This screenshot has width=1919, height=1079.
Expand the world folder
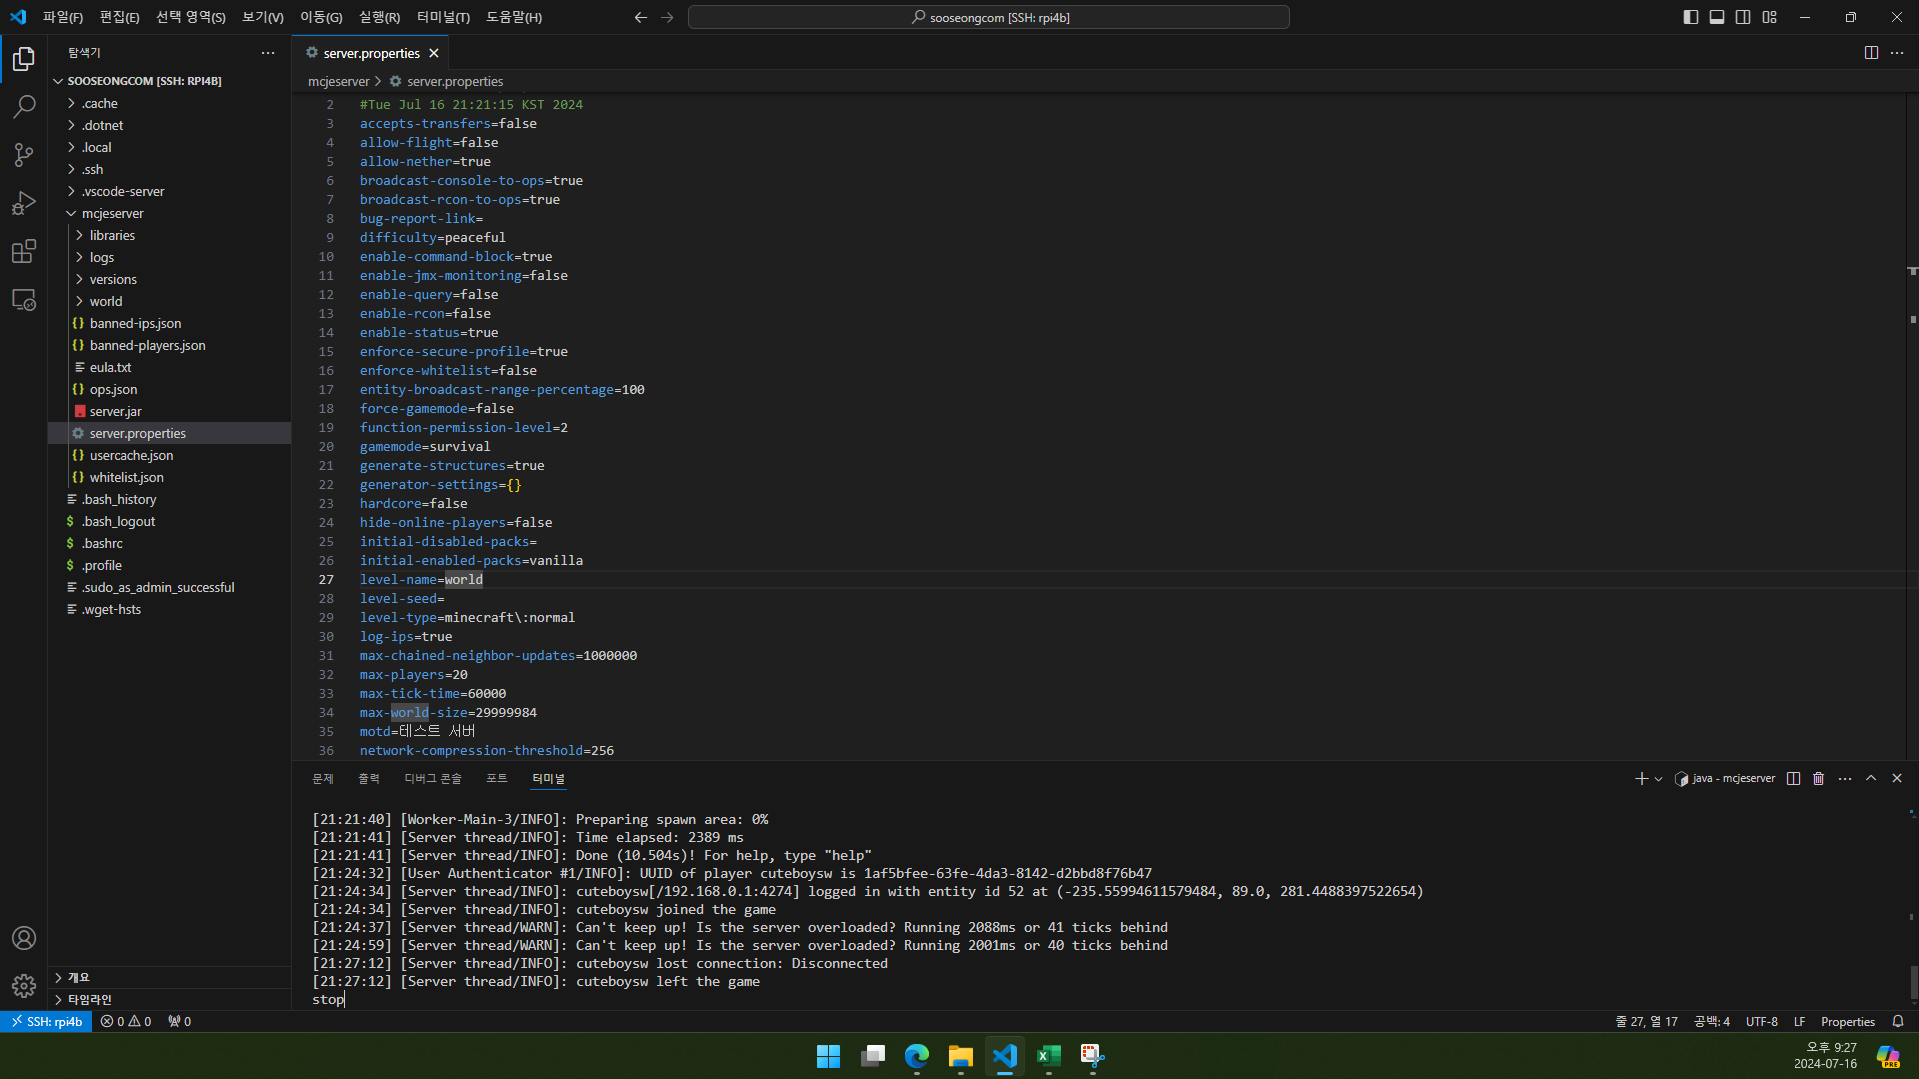(170, 301)
